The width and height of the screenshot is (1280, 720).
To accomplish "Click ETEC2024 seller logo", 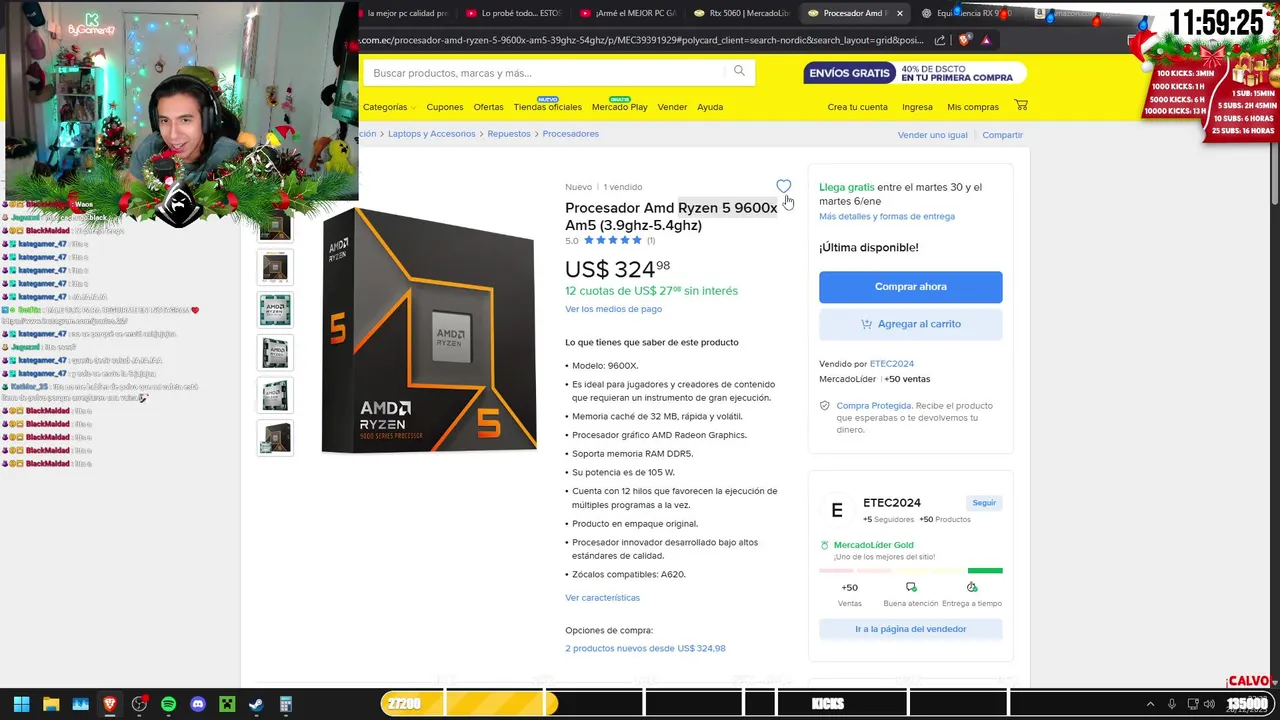I will coord(837,510).
